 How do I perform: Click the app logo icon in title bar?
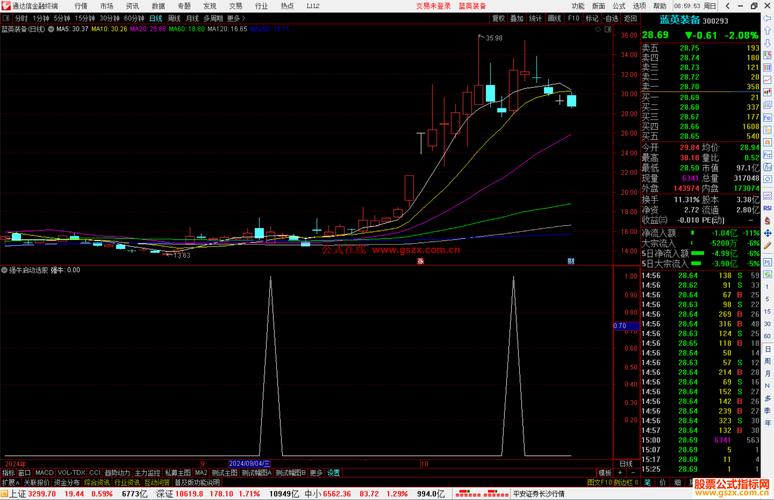click(5, 5)
